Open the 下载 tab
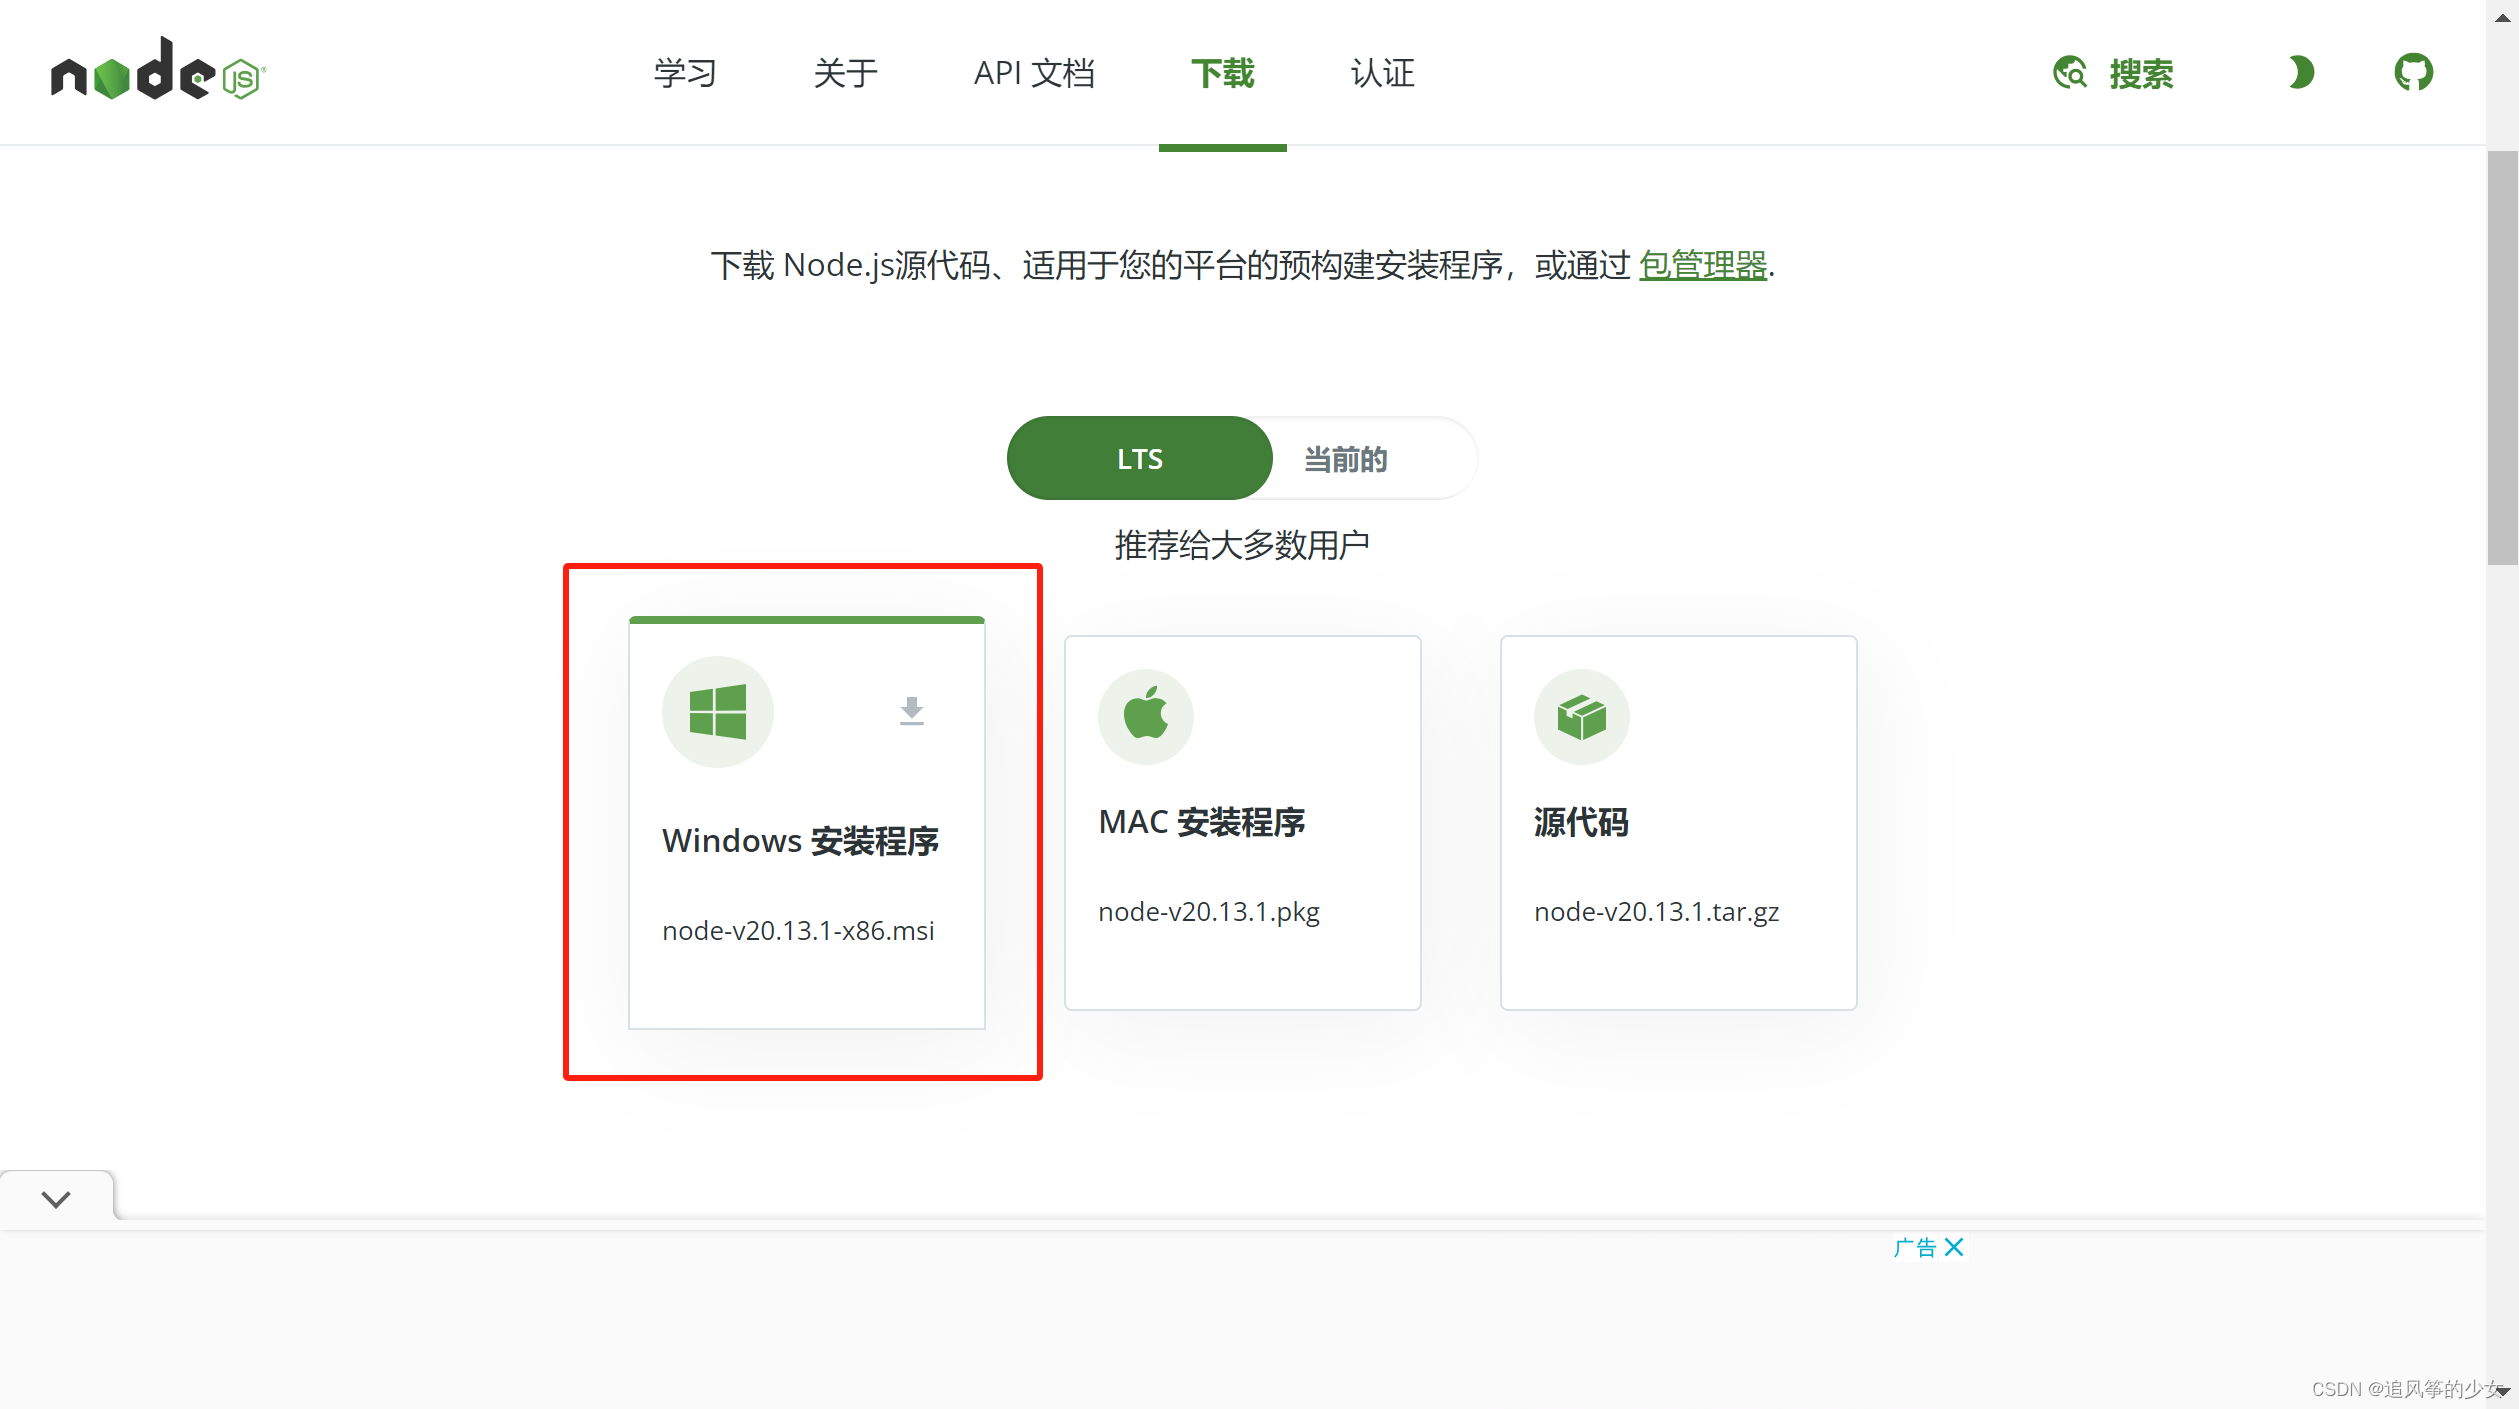 click(x=1222, y=72)
